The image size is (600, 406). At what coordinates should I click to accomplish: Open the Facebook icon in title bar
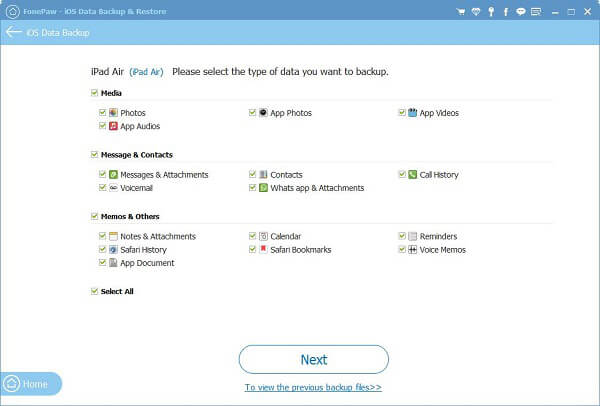coord(506,12)
